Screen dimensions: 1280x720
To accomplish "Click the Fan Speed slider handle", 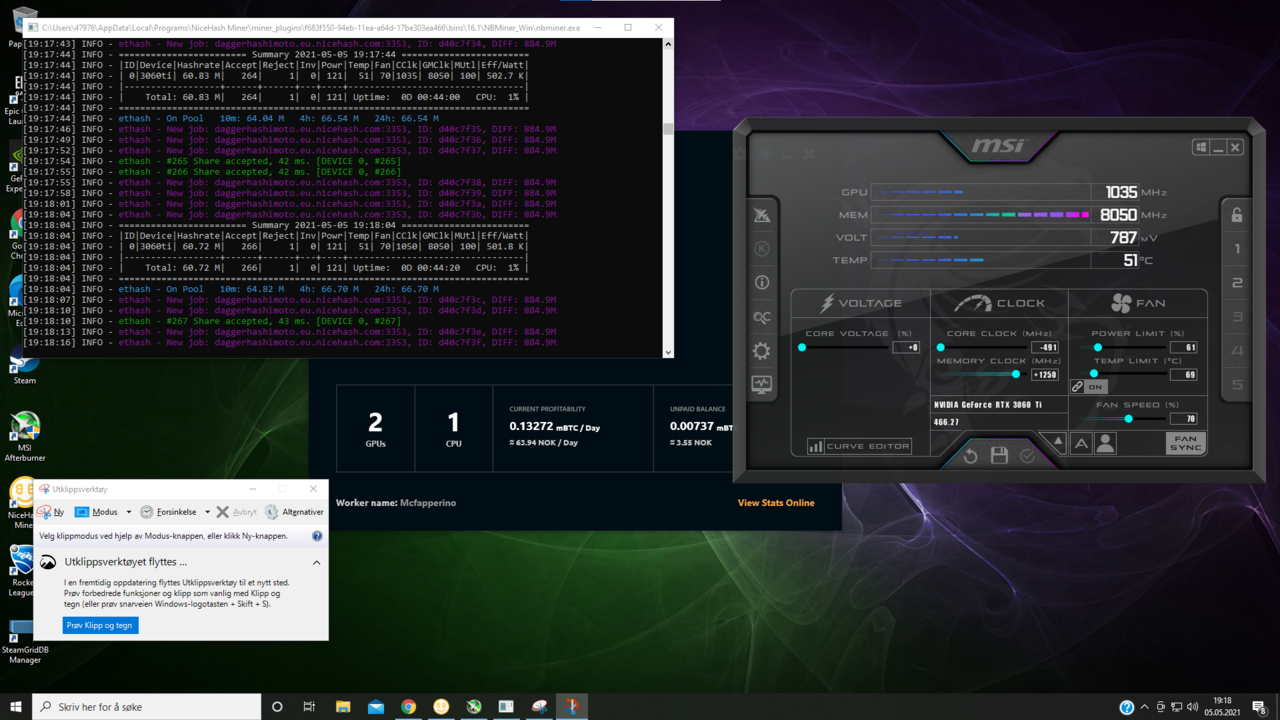I will click(x=1129, y=419).
